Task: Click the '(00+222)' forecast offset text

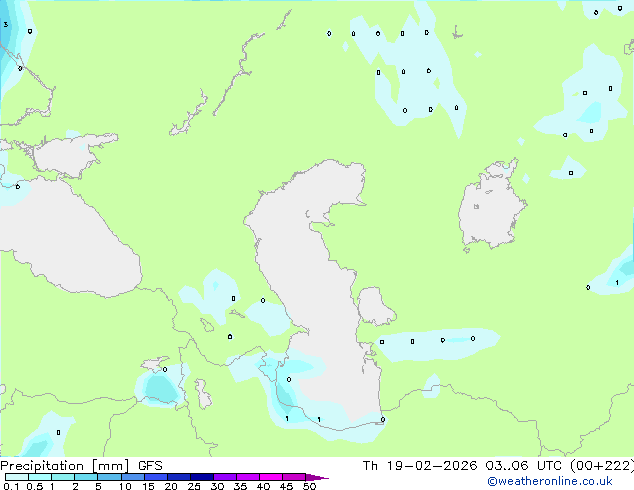Action: tap(602, 466)
